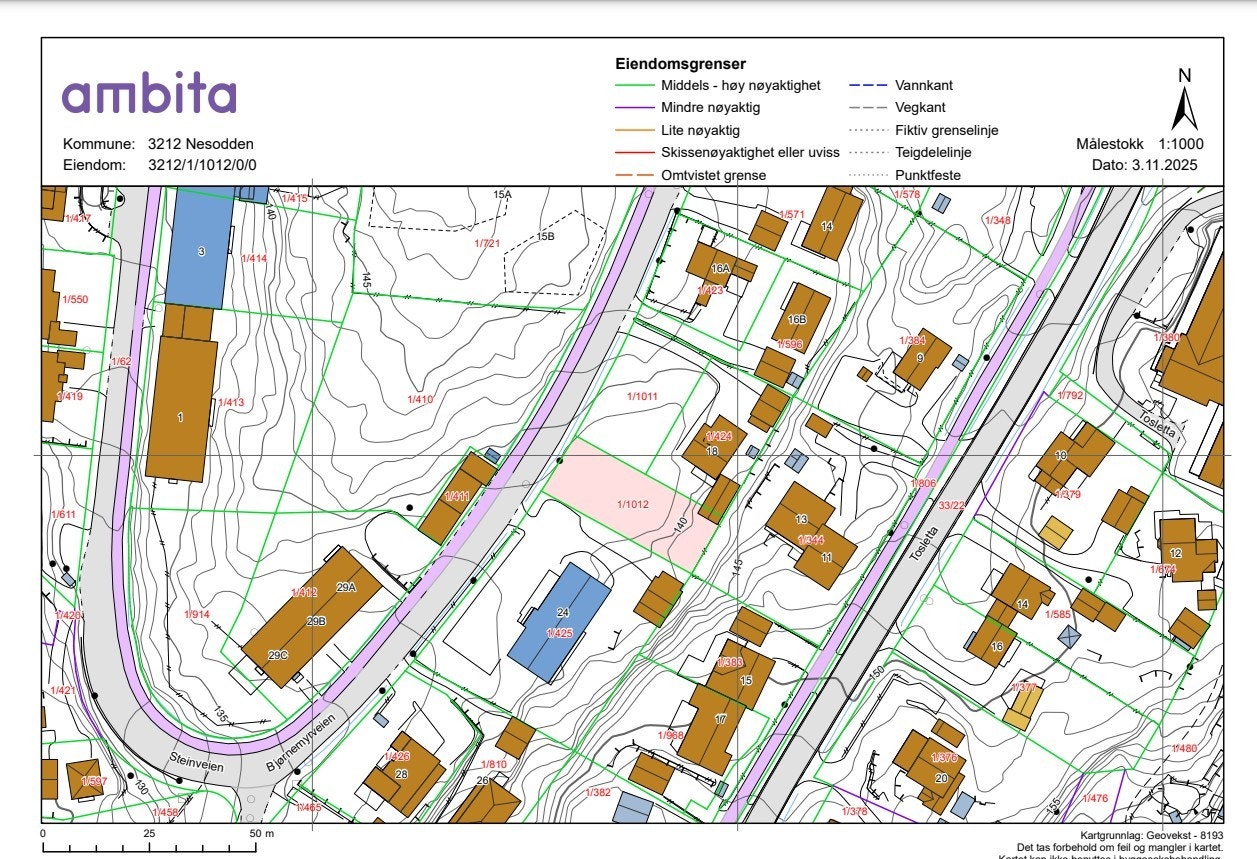Screen dimensions: 1257x859
Task: Click parcel label "1/426"
Action: (398, 756)
